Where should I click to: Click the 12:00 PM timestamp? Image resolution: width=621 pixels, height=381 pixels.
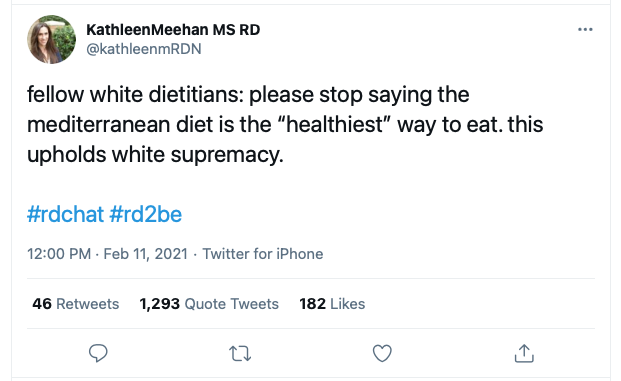[59, 254]
